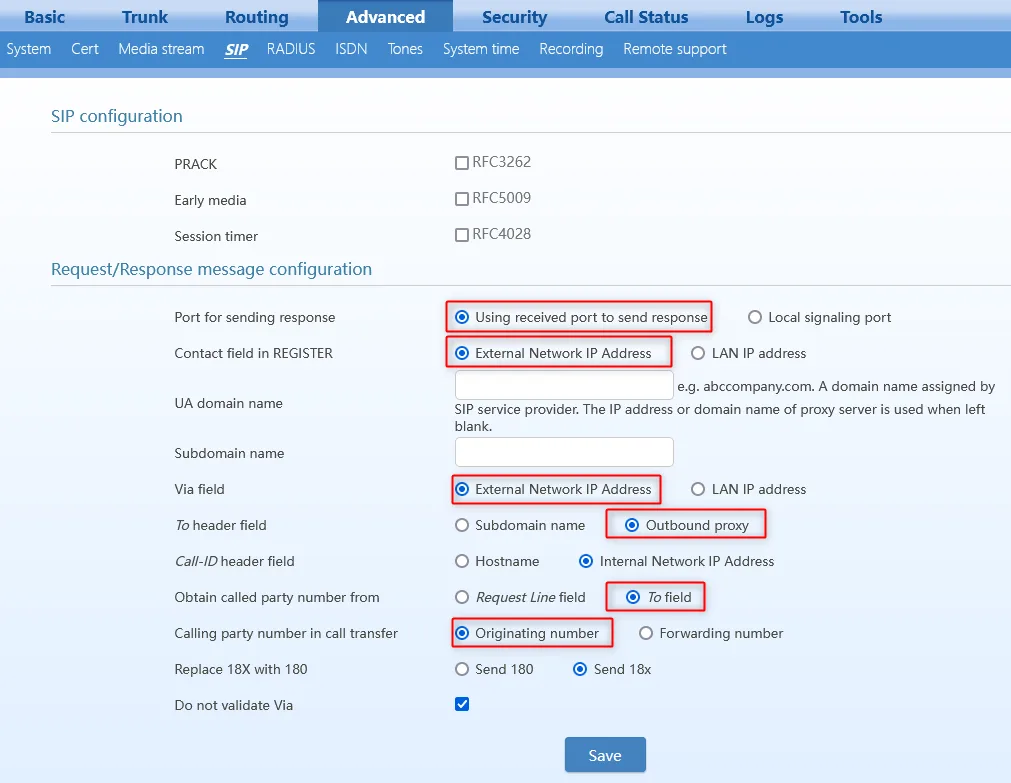Select the Advanced tab
The image size is (1011, 783).
point(386,16)
